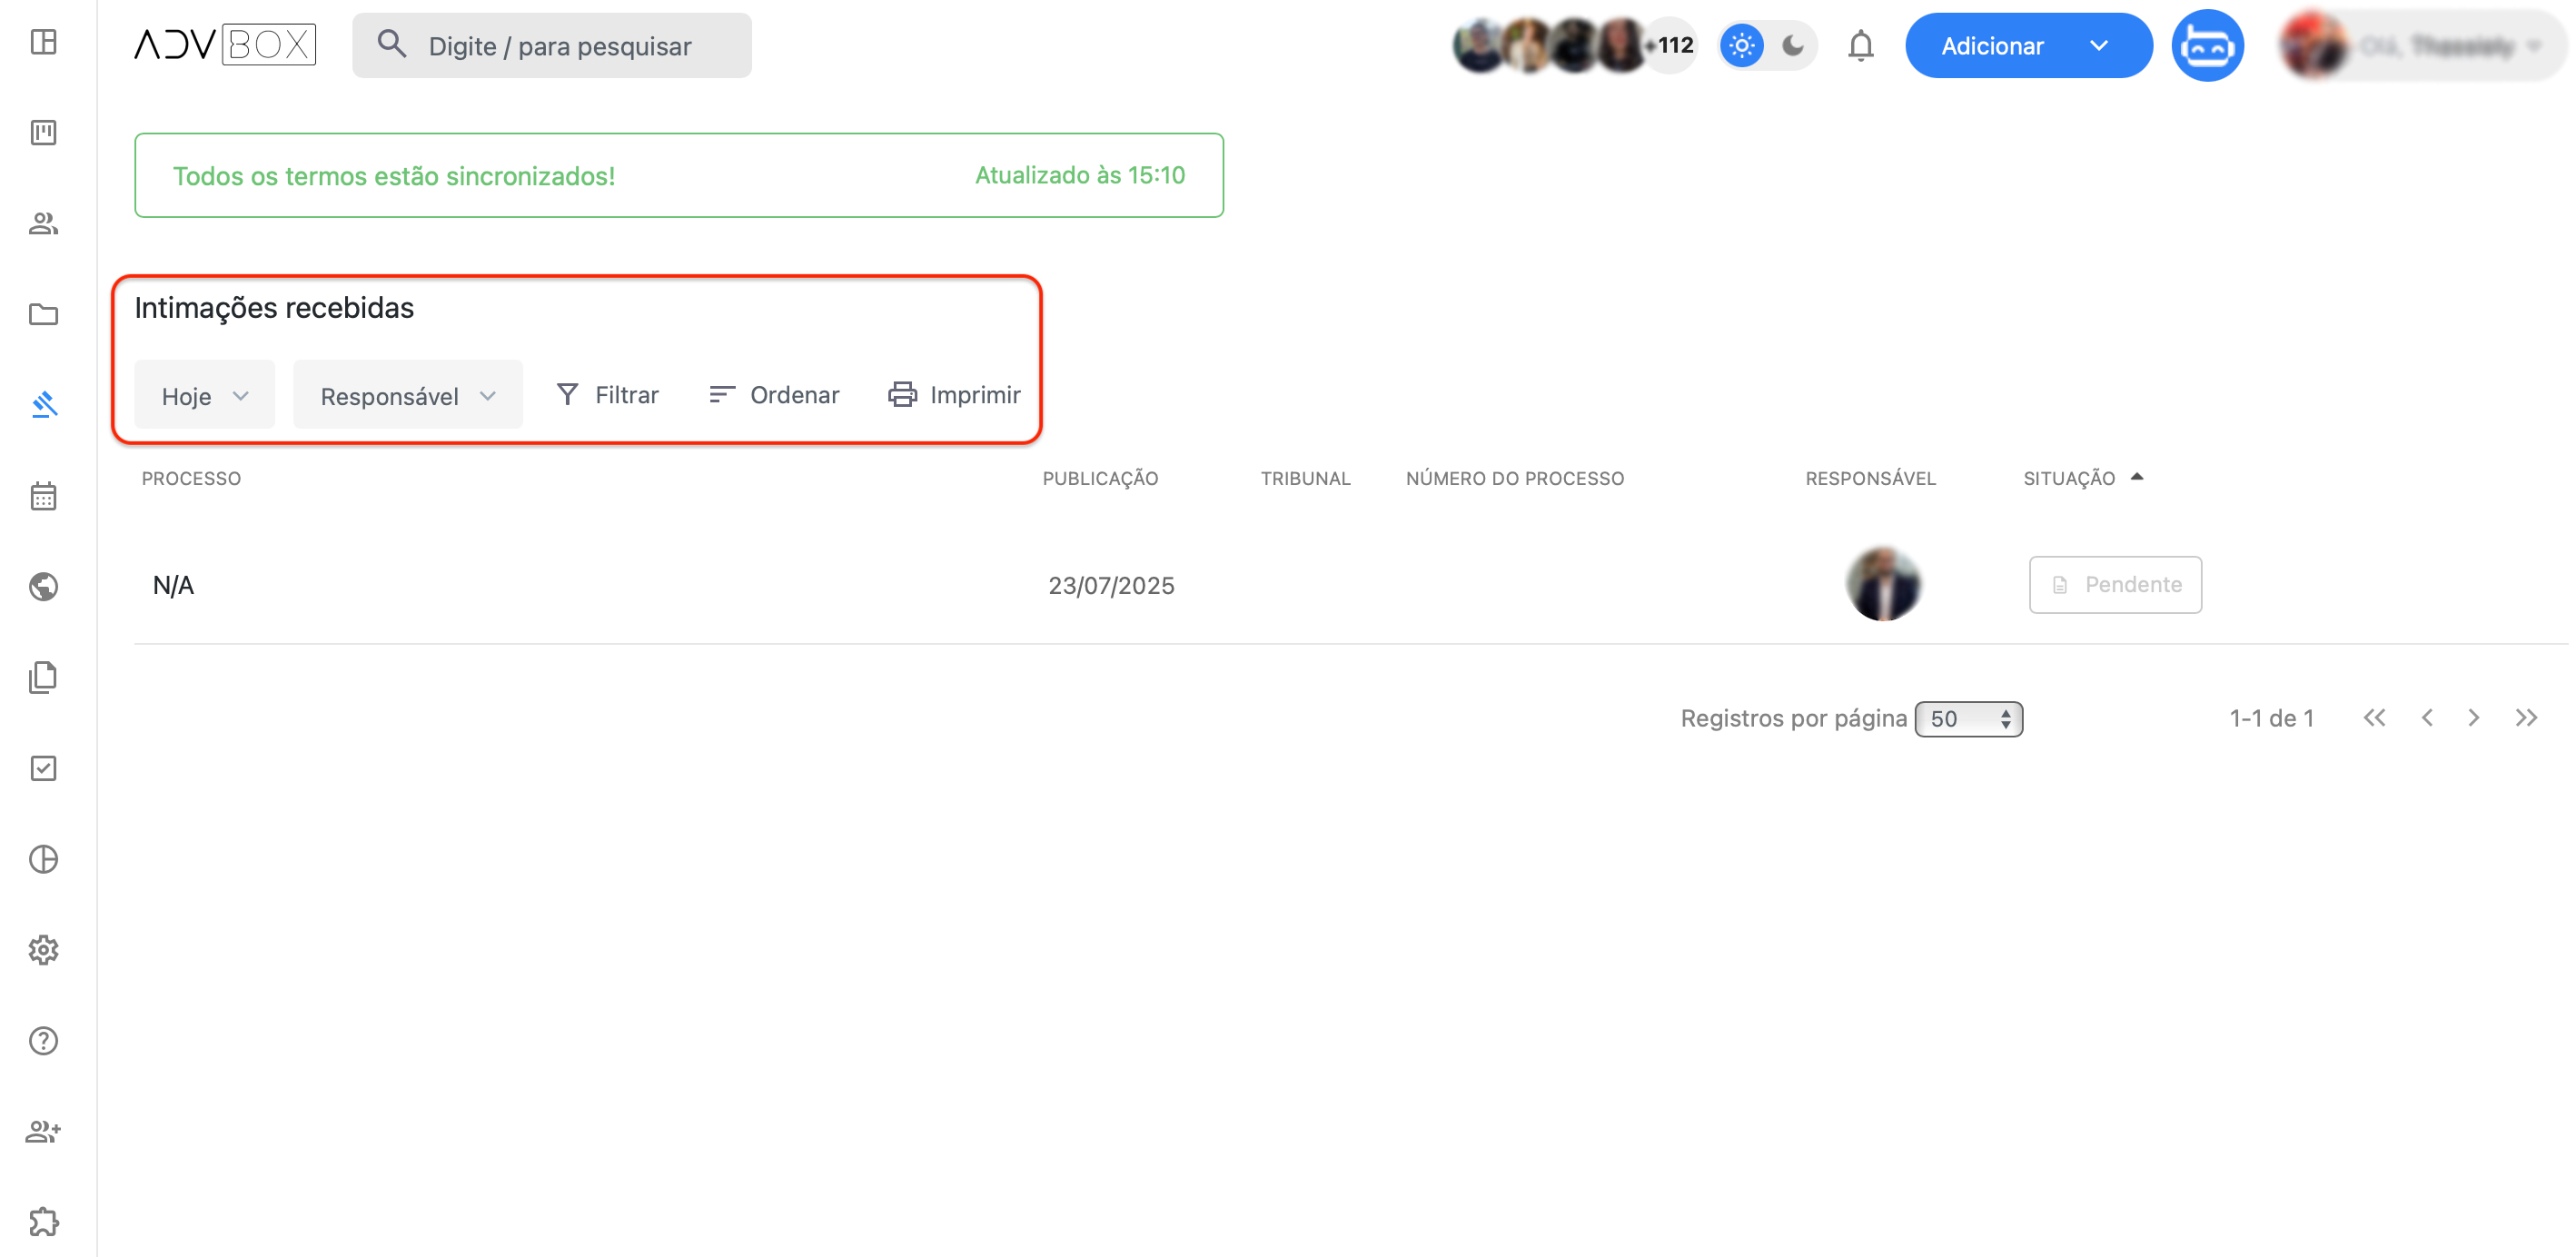The image size is (2576, 1257).
Task: Click Imprimir button
Action: pos(955,395)
